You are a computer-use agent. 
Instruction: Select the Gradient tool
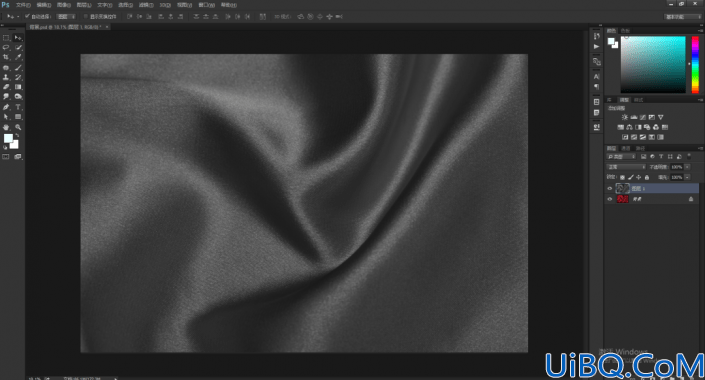point(18,87)
